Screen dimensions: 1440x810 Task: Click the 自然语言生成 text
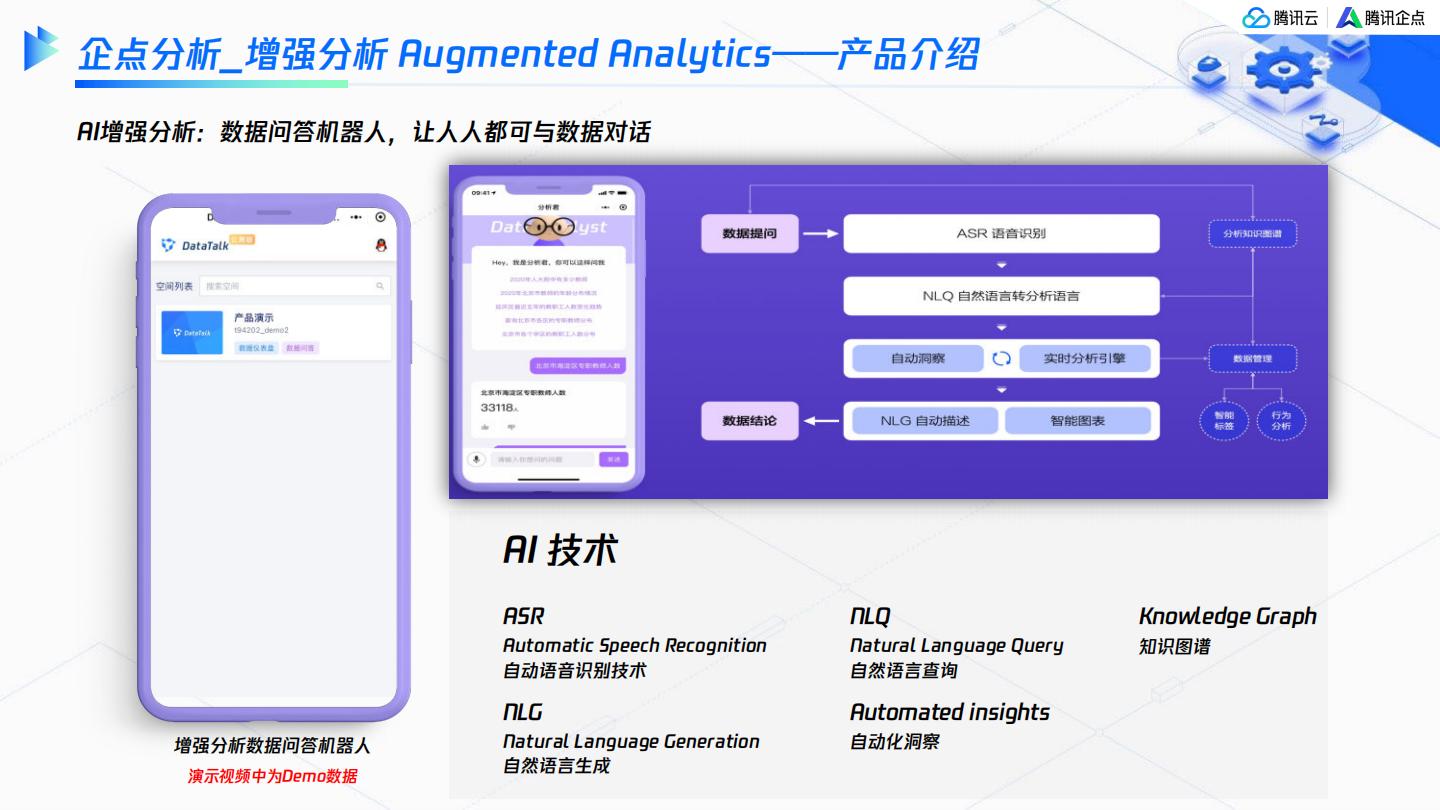(556, 766)
